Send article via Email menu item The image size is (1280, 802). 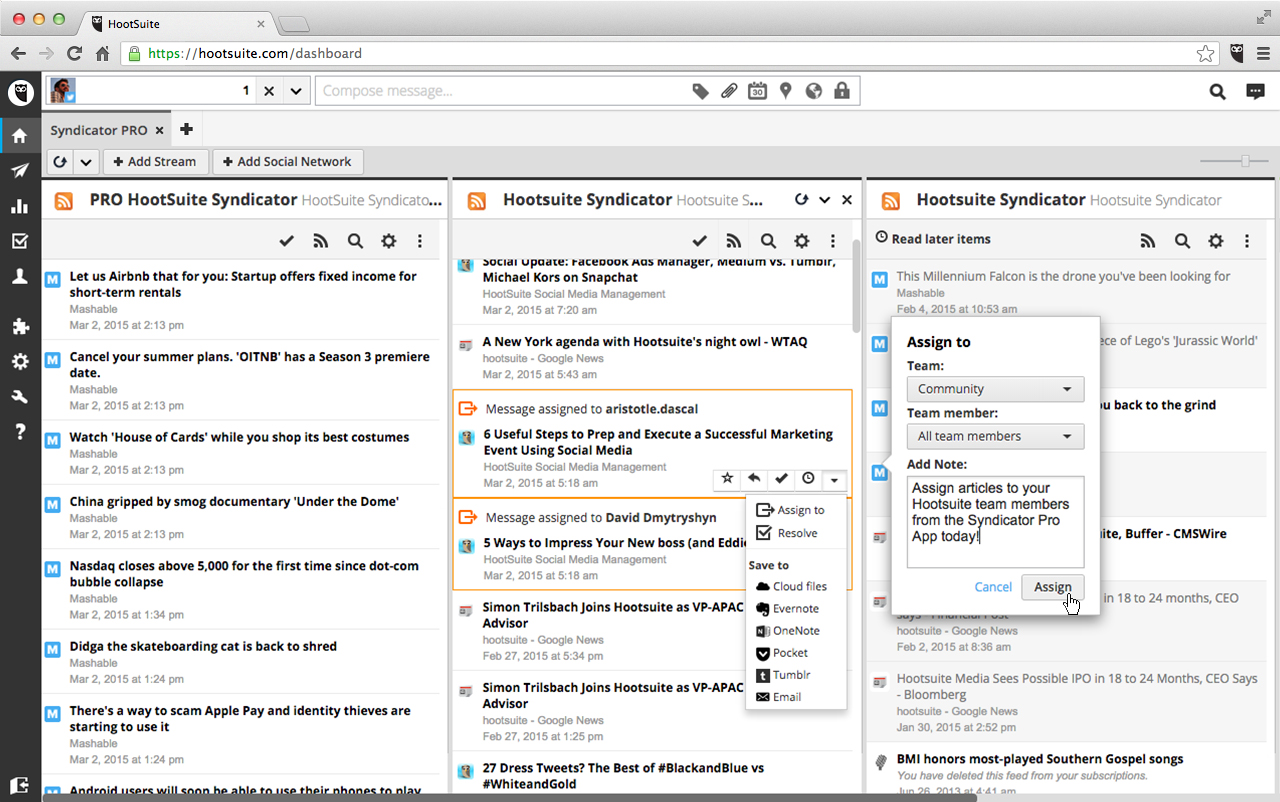pyautogui.click(x=778, y=697)
